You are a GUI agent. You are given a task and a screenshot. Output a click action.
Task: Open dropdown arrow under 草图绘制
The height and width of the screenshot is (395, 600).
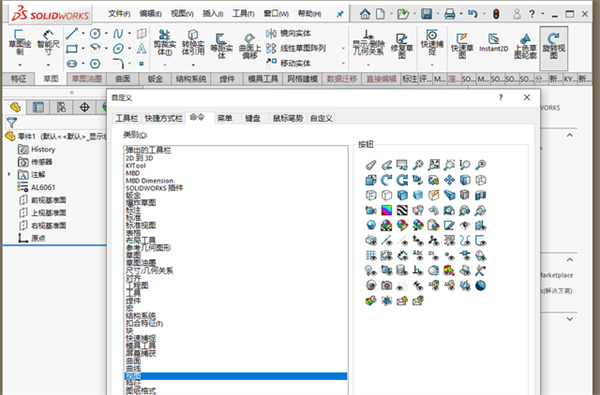pos(20,65)
